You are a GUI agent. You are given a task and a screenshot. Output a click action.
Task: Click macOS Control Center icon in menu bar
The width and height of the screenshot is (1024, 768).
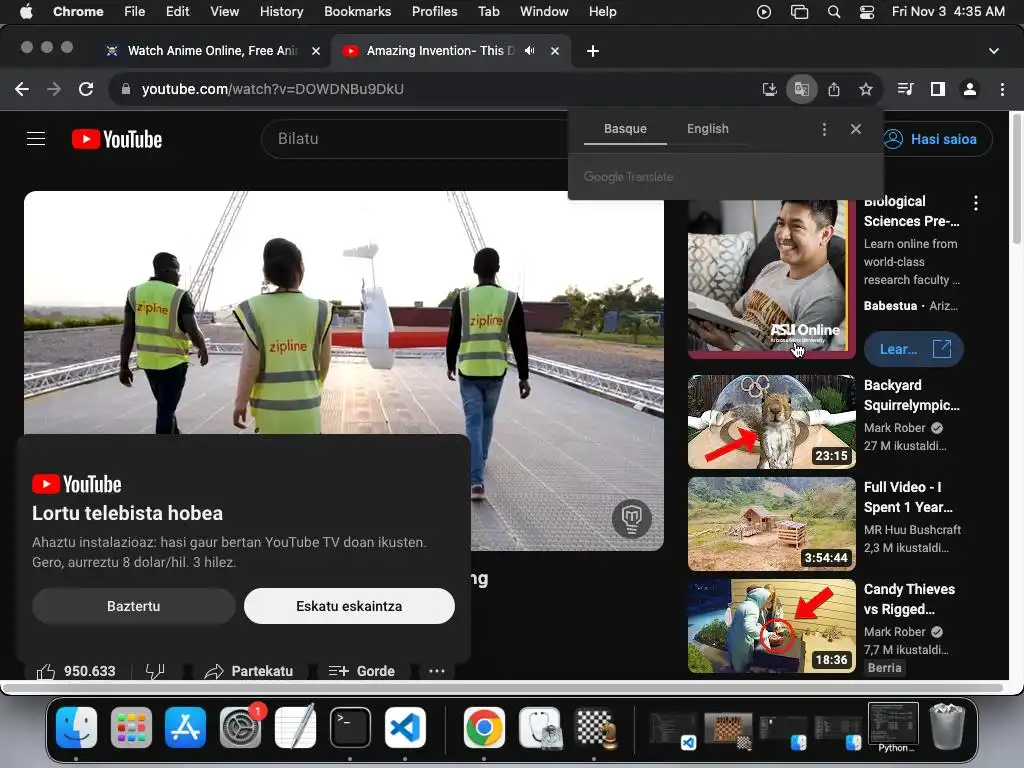pyautogui.click(x=867, y=12)
